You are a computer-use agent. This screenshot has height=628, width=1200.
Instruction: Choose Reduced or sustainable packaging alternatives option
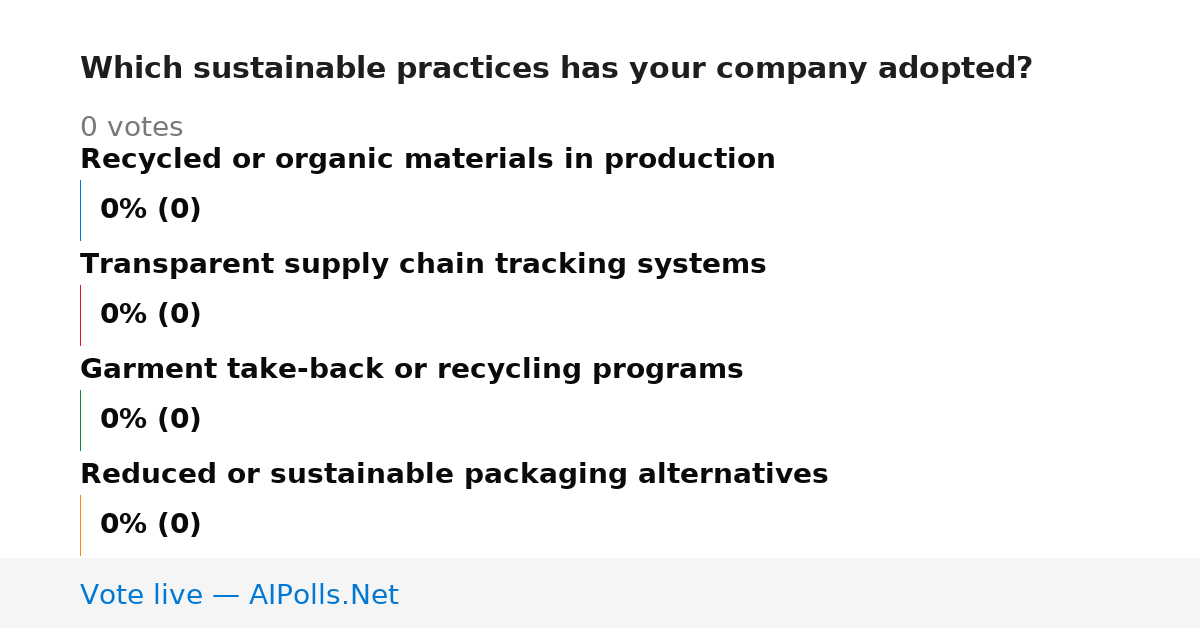click(454, 474)
